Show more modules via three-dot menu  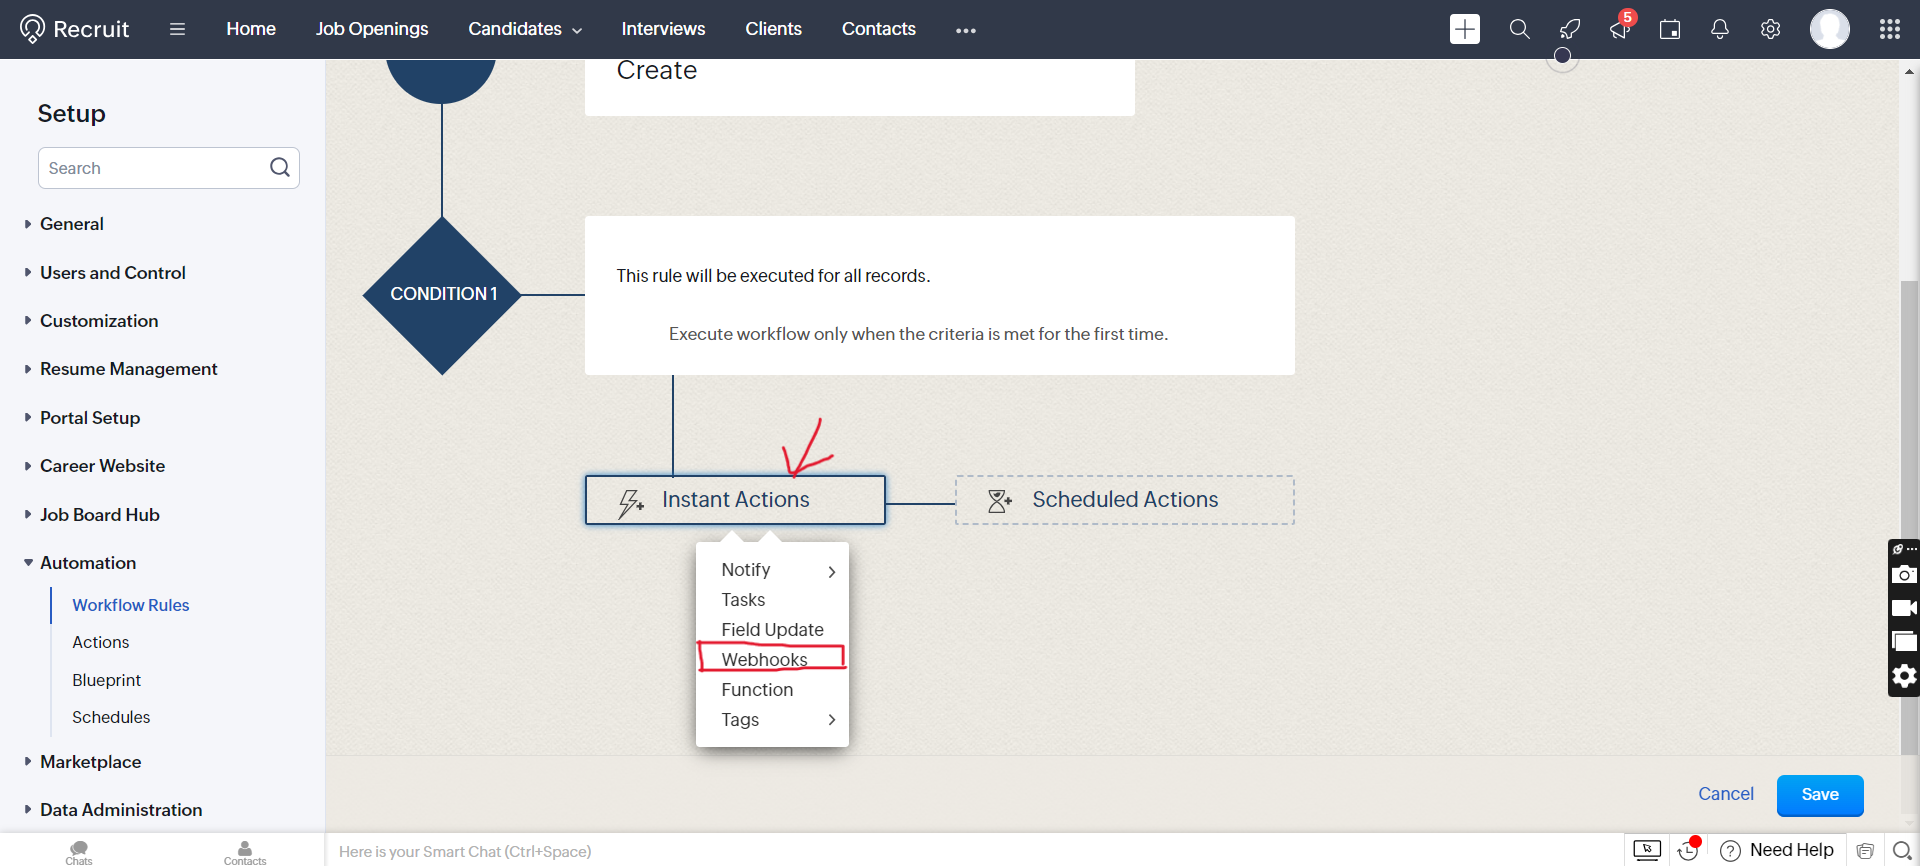point(965,30)
